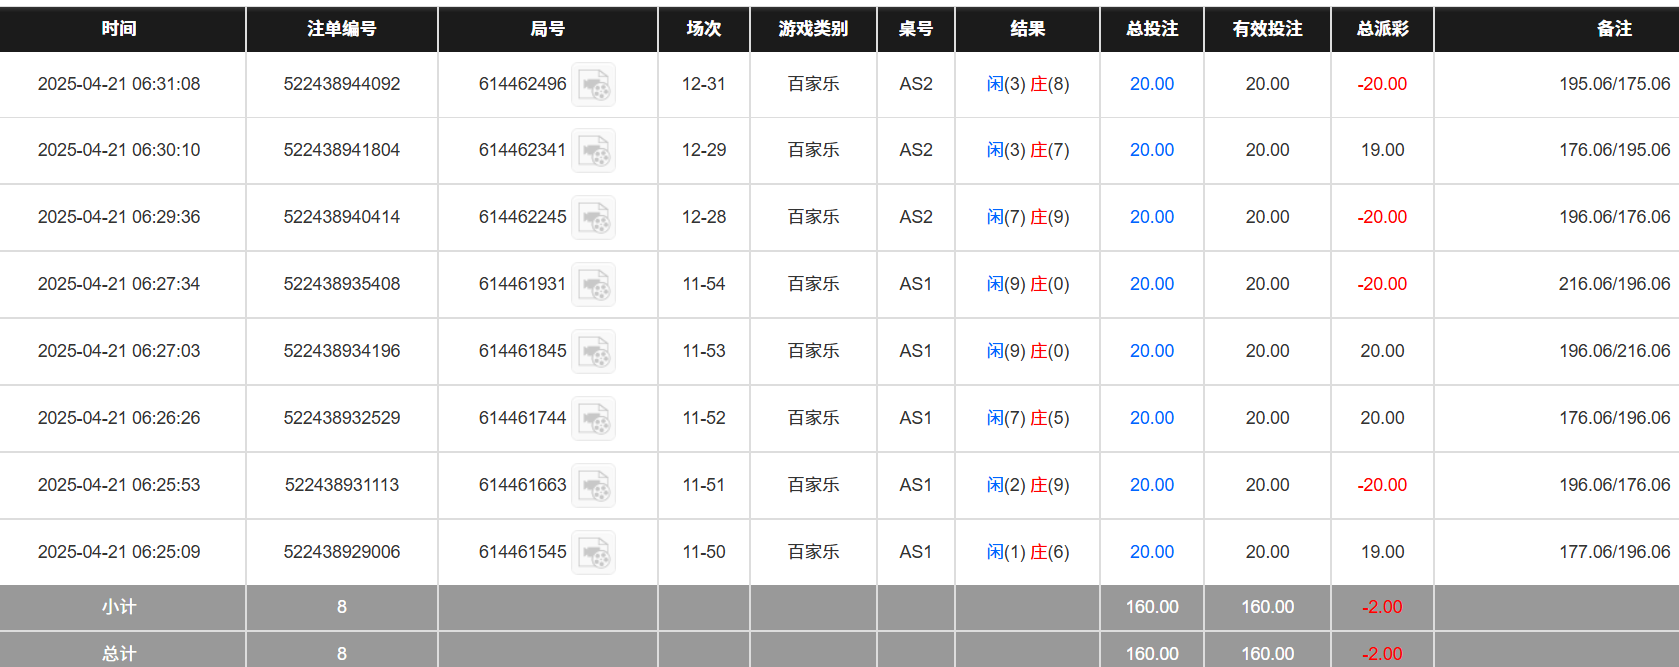The width and height of the screenshot is (1679, 667).
Task: Open total bet amount for 06:30:10 row
Action: click(1151, 150)
